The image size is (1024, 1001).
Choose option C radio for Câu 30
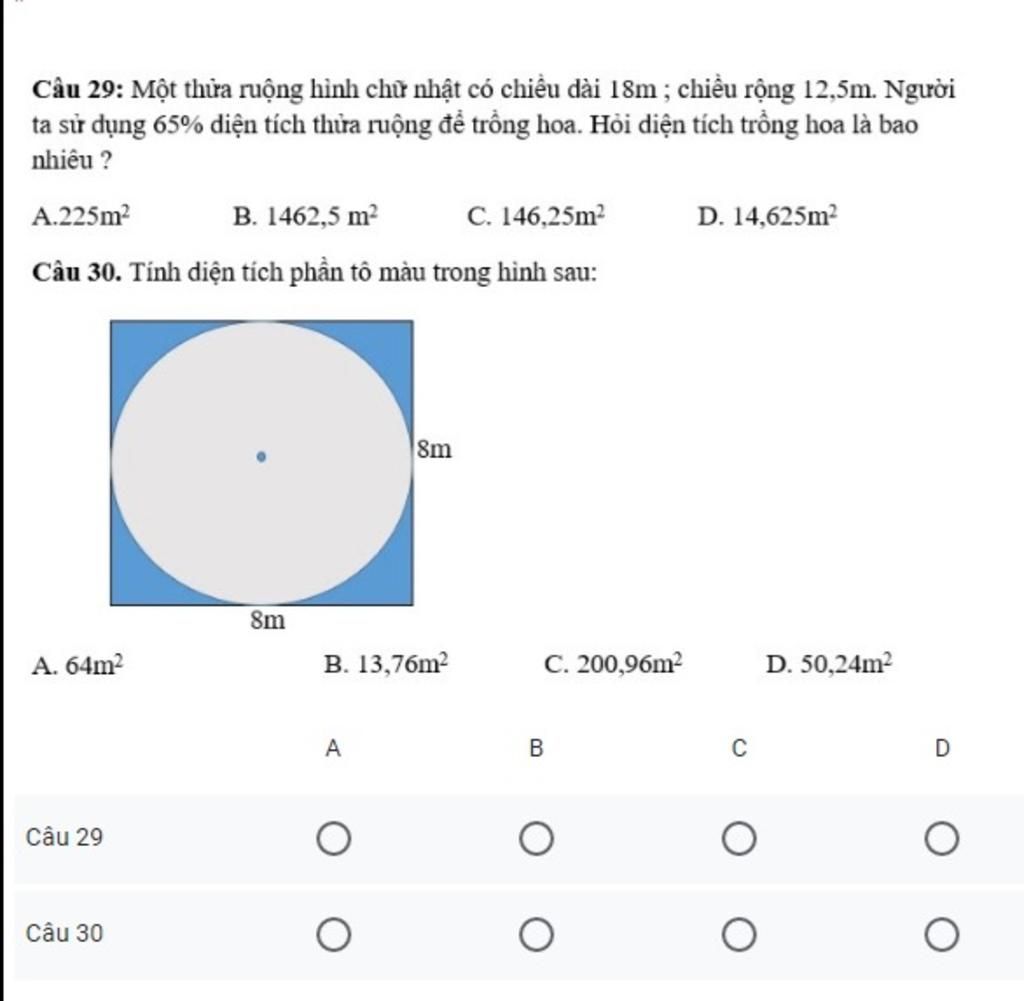pos(739,936)
